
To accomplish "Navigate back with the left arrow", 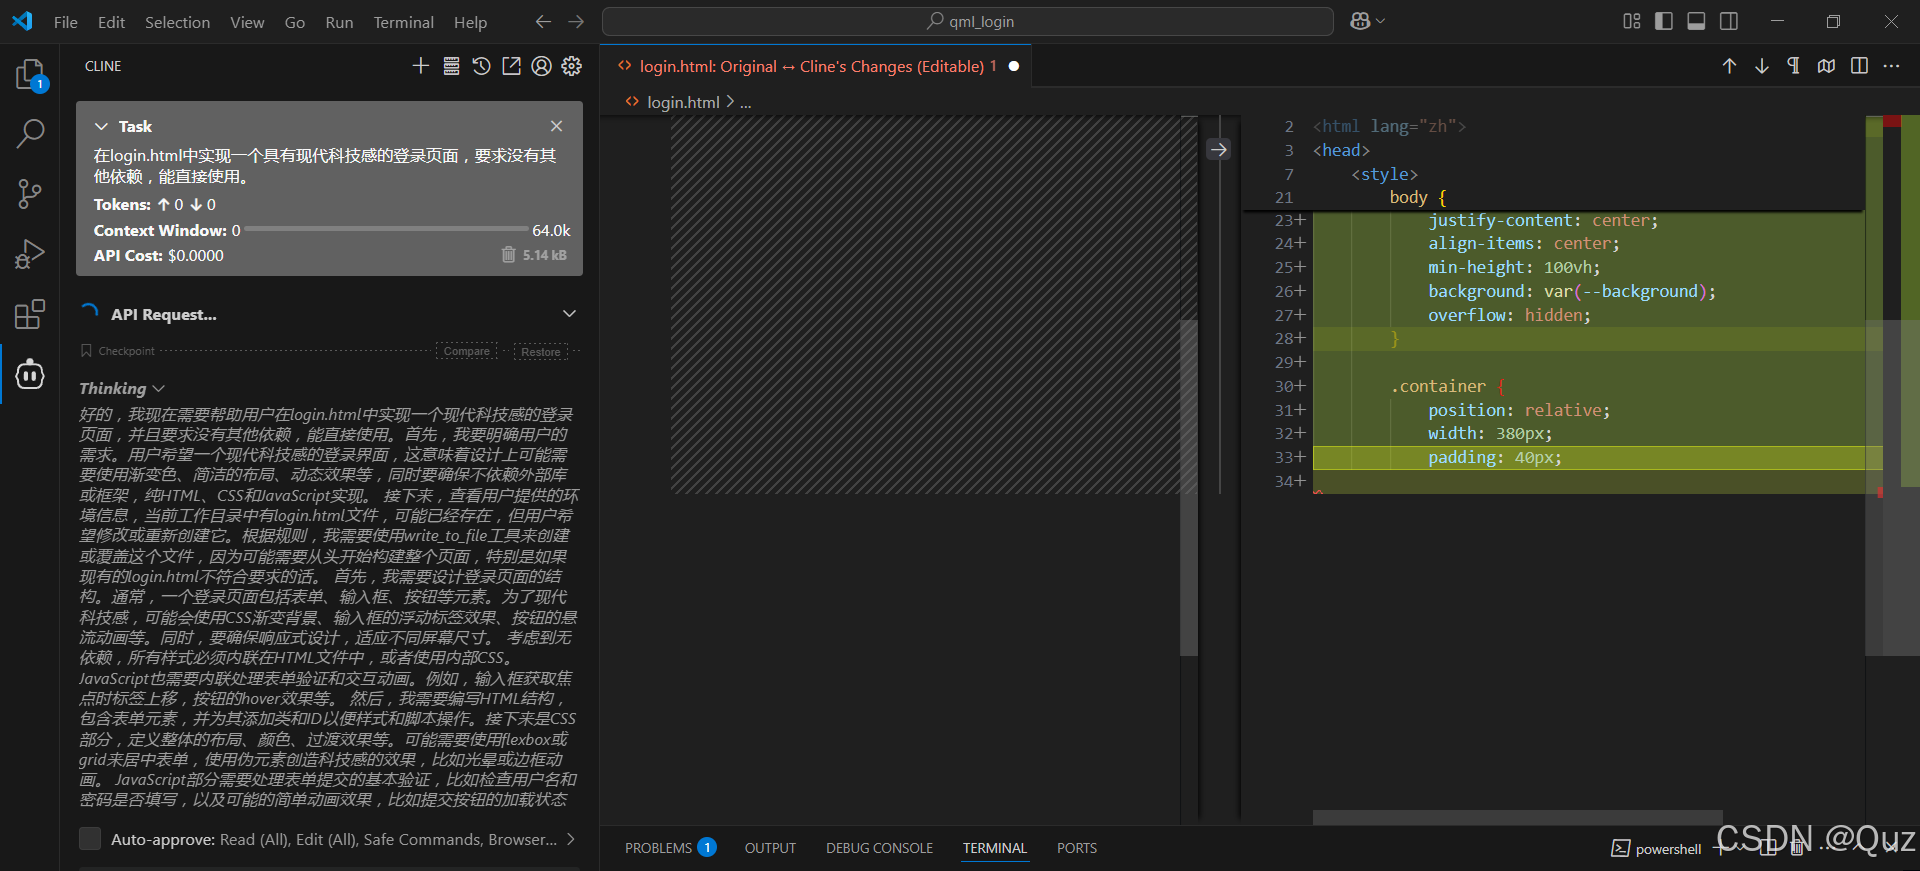I will (543, 21).
